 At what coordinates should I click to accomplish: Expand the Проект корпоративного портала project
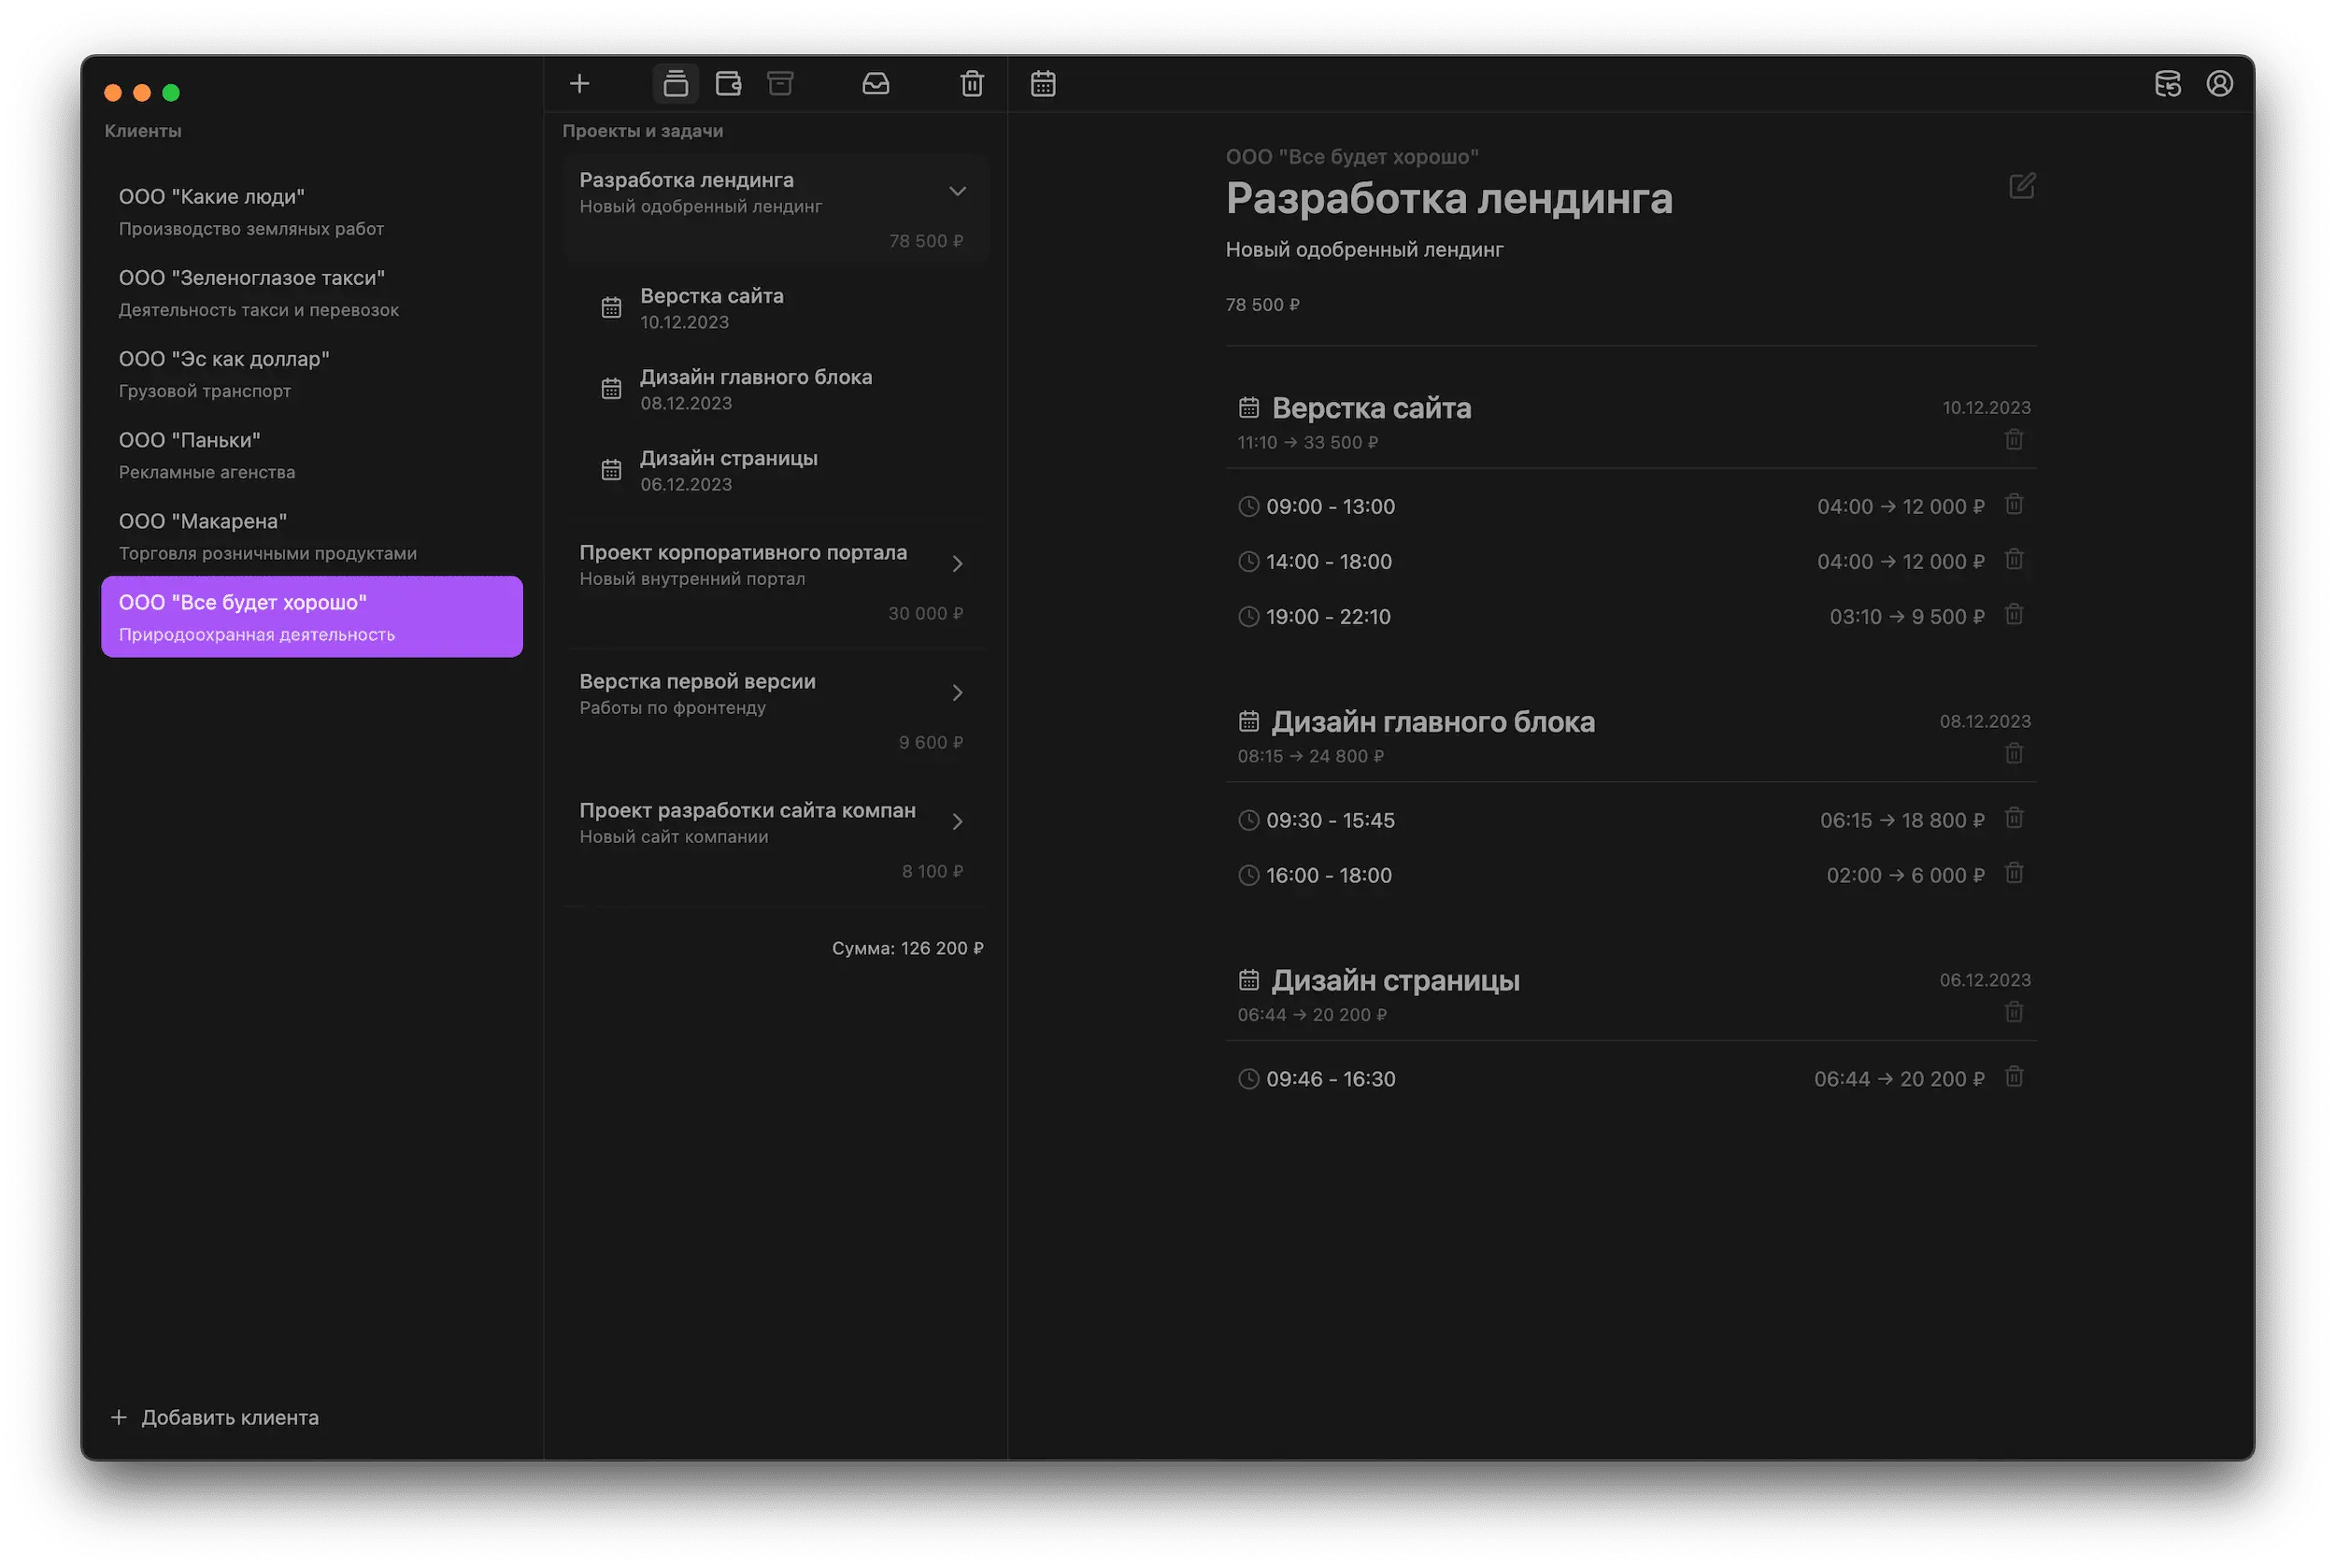(x=957, y=564)
